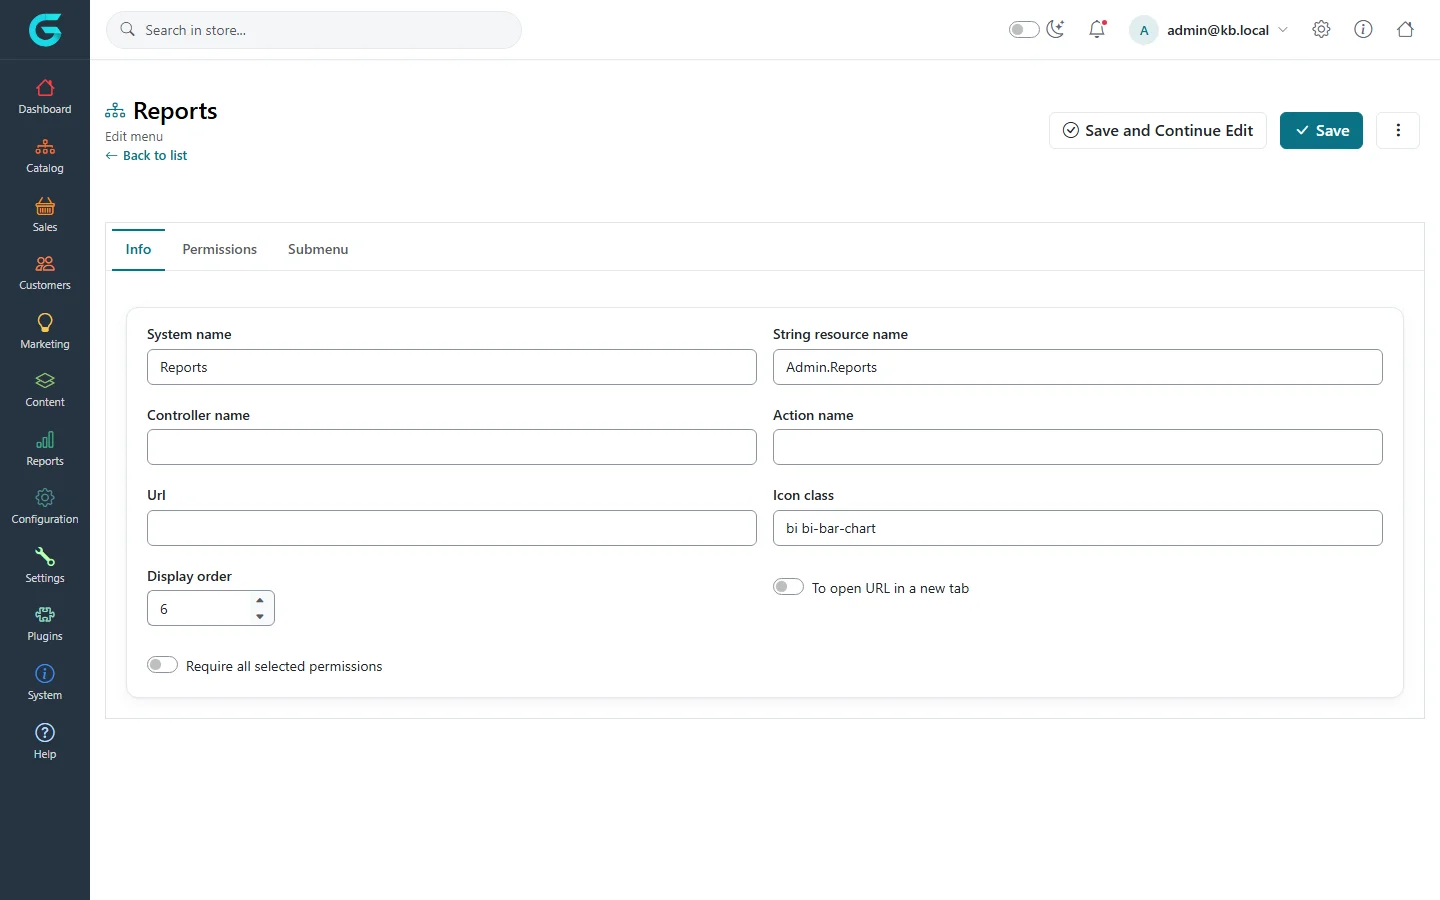Open the Configuration gear icon in sidebar
Screen dimensions: 1440x900
point(45,498)
